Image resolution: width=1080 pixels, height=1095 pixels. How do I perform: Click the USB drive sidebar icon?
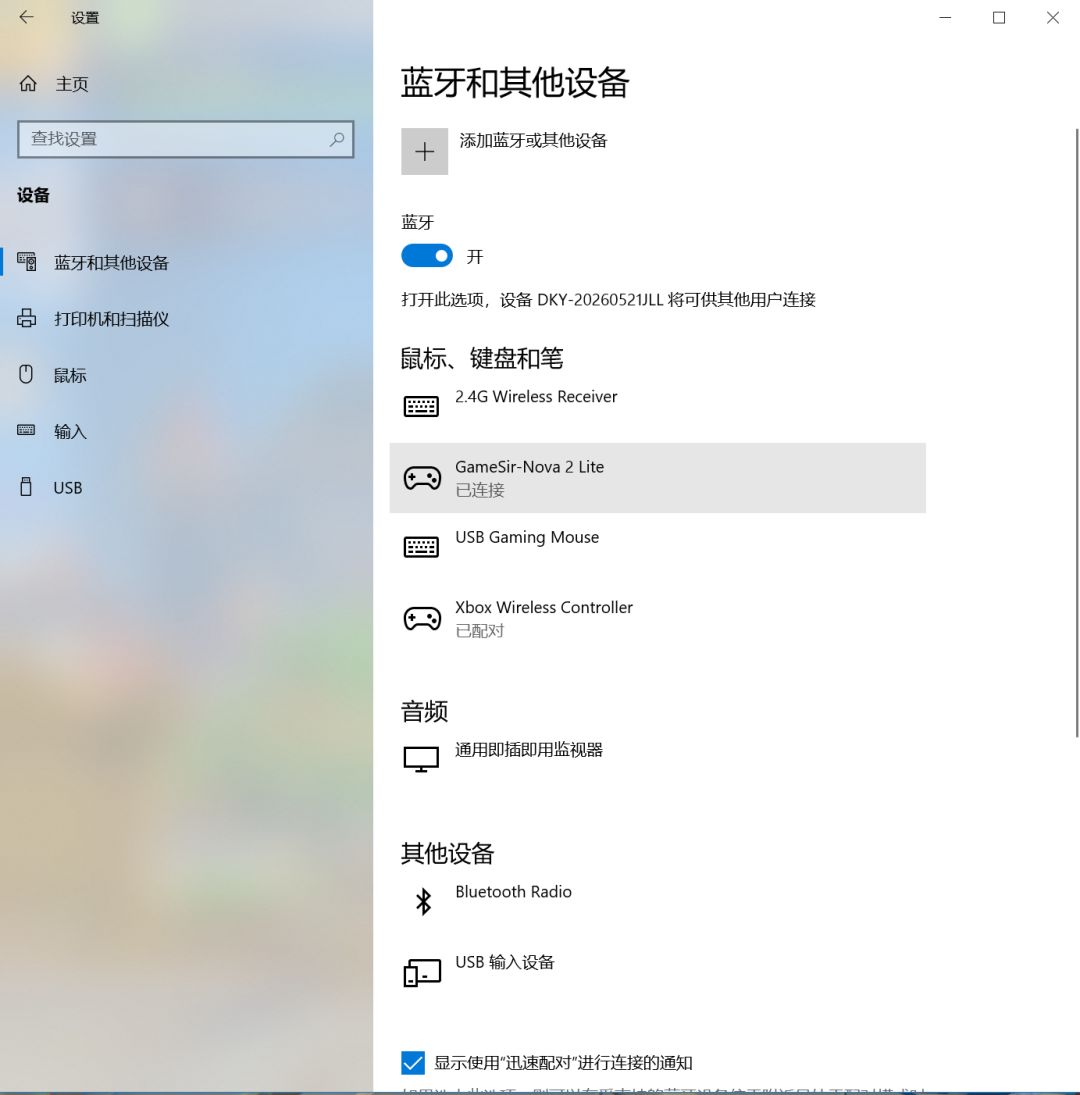click(26, 487)
